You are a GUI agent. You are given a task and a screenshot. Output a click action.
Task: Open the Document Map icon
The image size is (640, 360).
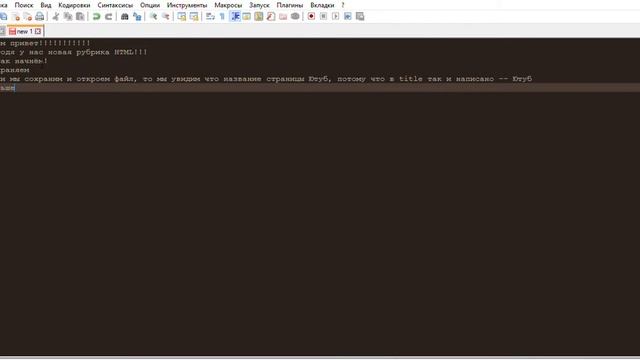[x=259, y=16]
